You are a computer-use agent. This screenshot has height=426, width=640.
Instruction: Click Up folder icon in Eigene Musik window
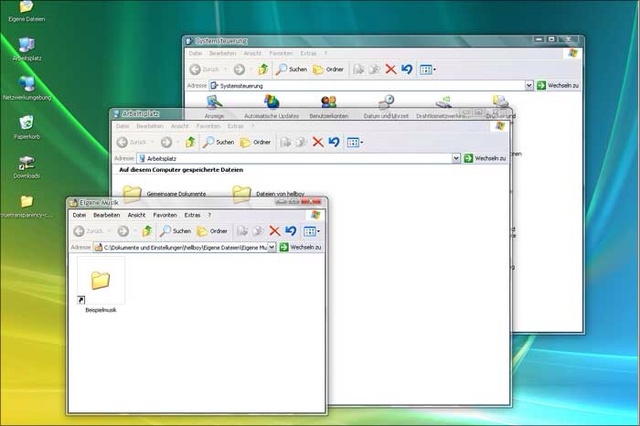coord(147,231)
